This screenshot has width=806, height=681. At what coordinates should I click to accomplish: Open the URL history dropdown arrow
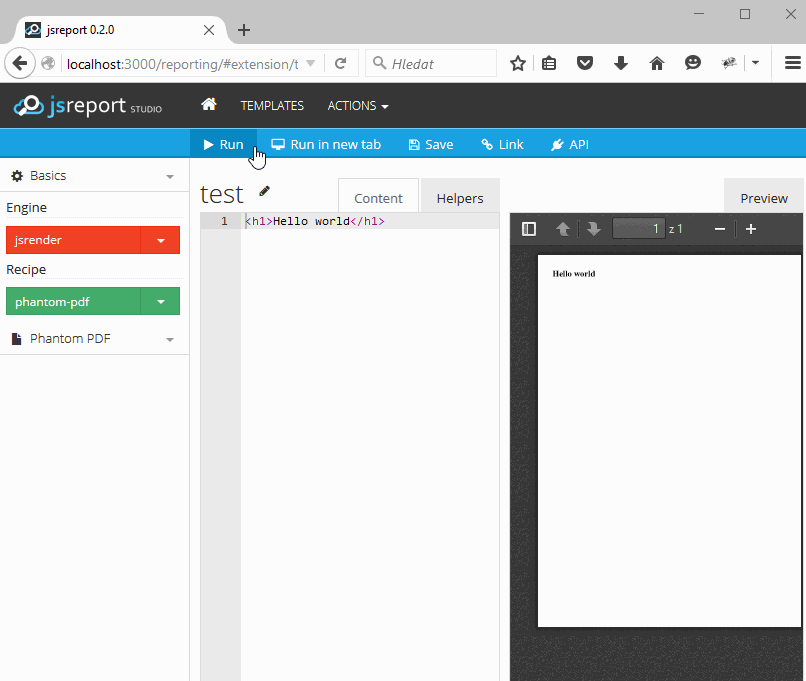tap(310, 63)
